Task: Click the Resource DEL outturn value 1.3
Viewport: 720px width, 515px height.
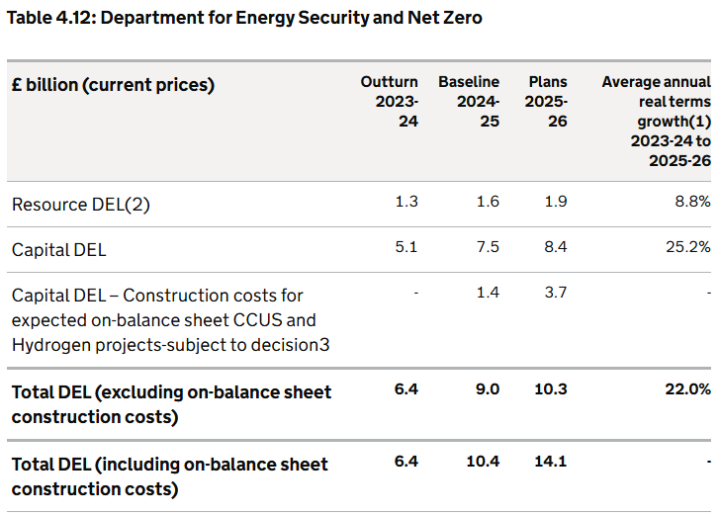Action: pyautogui.click(x=406, y=202)
